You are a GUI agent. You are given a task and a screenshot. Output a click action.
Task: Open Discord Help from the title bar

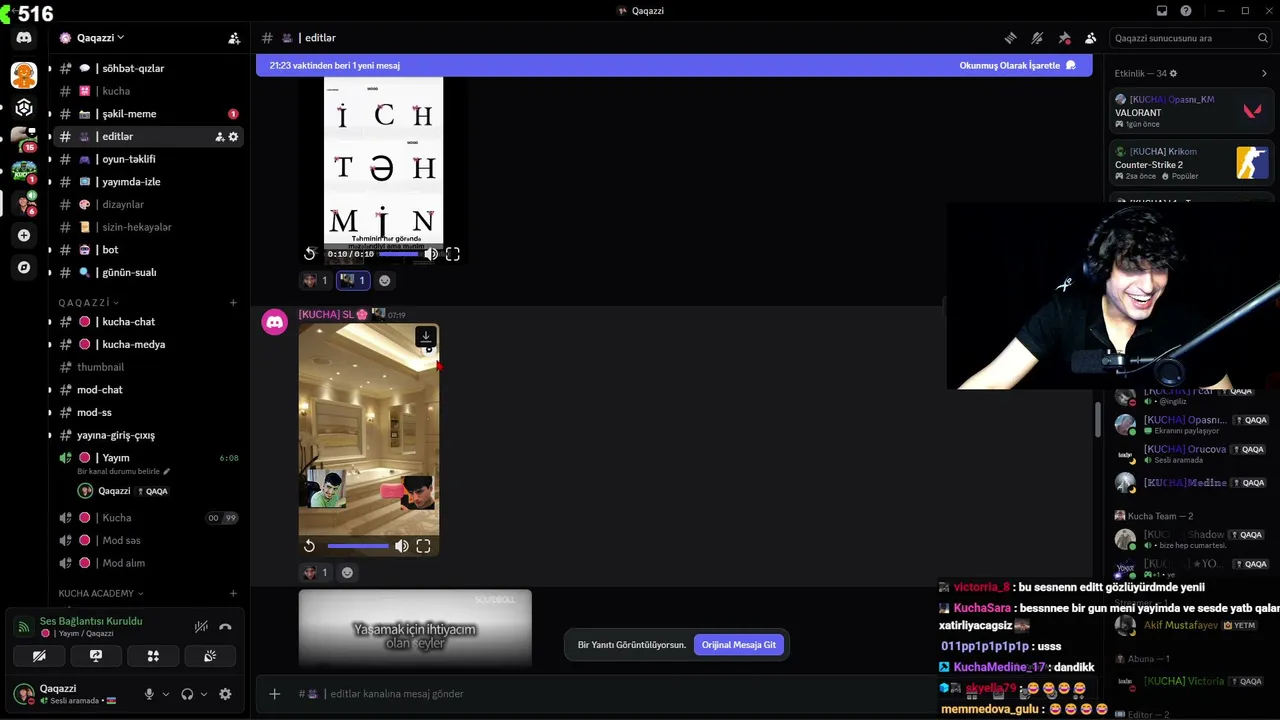tap(1186, 11)
